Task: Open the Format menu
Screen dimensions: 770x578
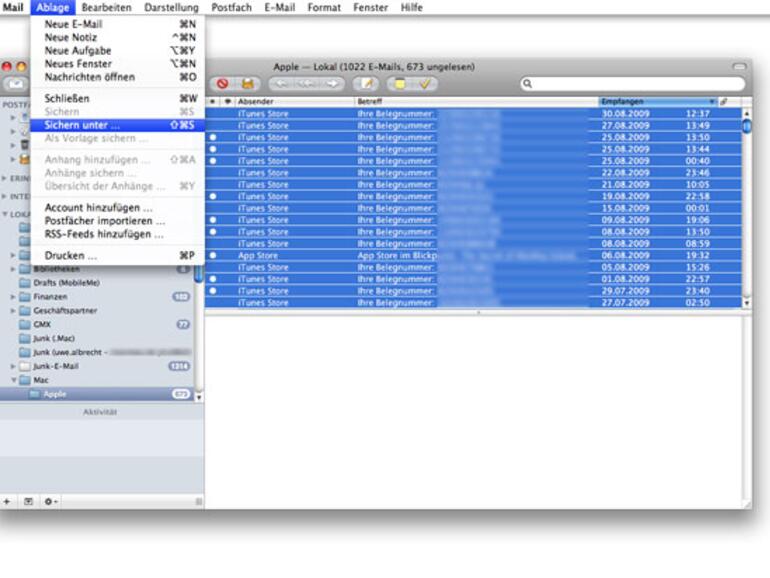Action: [324, 7]
